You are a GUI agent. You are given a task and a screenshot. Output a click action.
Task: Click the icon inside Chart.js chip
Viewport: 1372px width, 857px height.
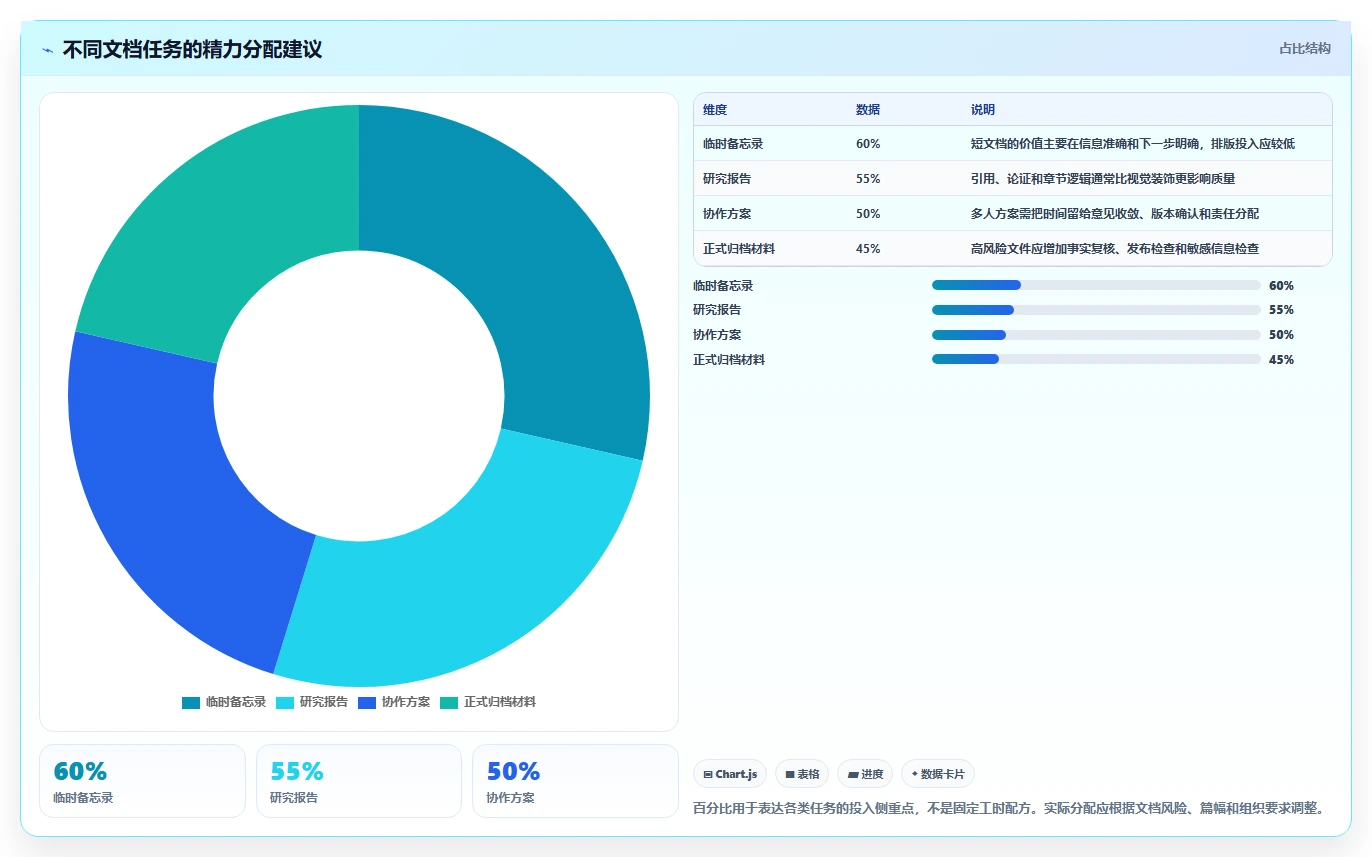click(708, 775)
